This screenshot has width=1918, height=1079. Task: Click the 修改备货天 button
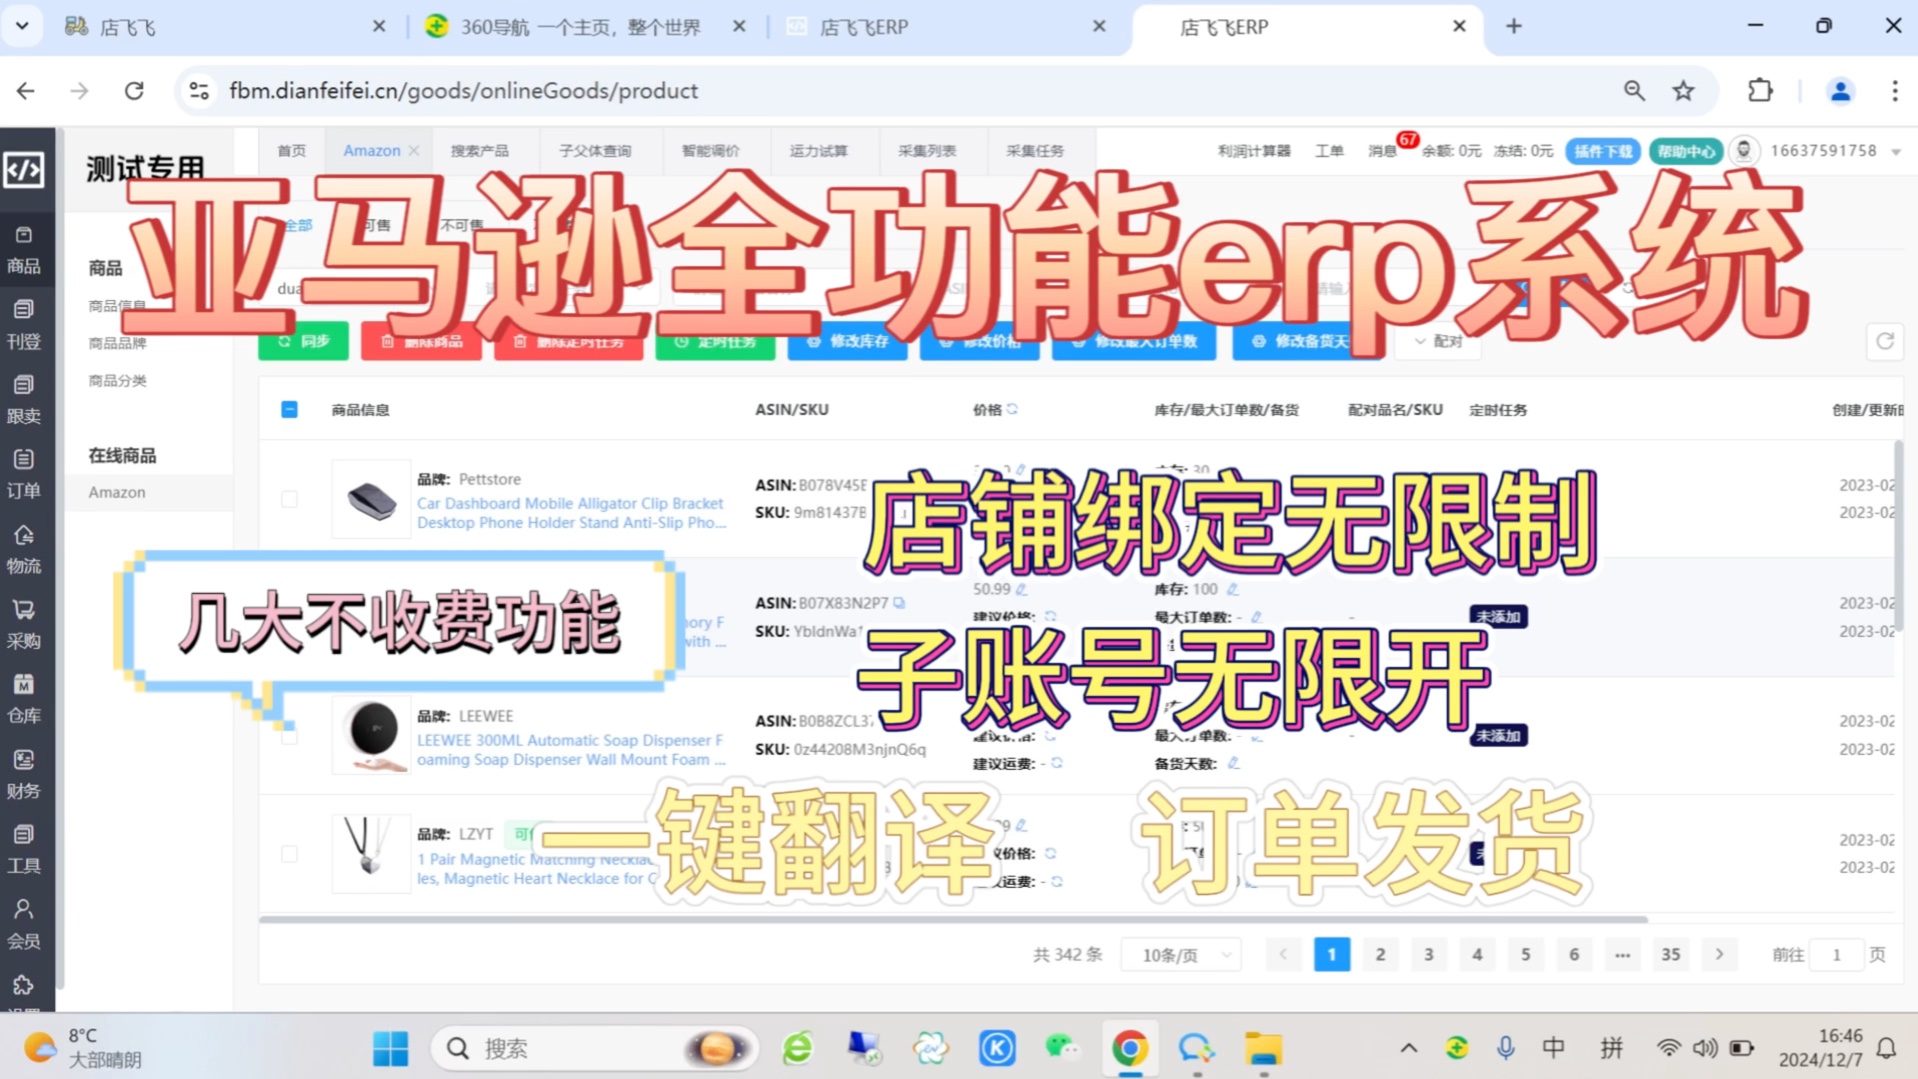pos(1309,341)
